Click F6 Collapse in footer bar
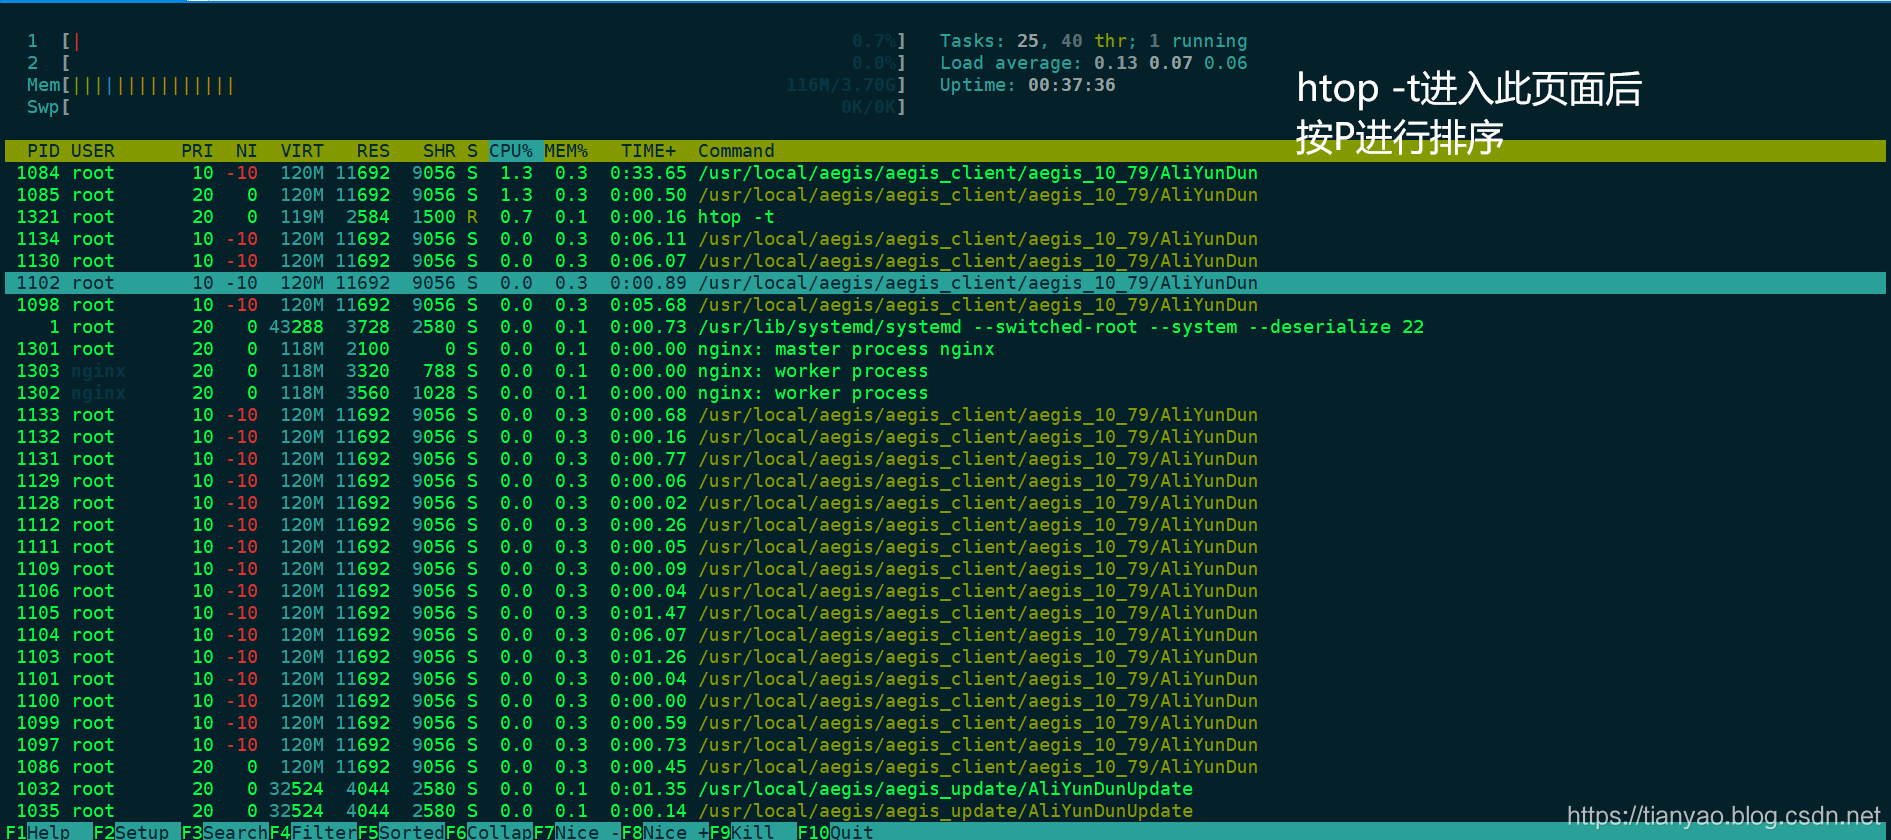1891x840 pixels. coord(489,832)
